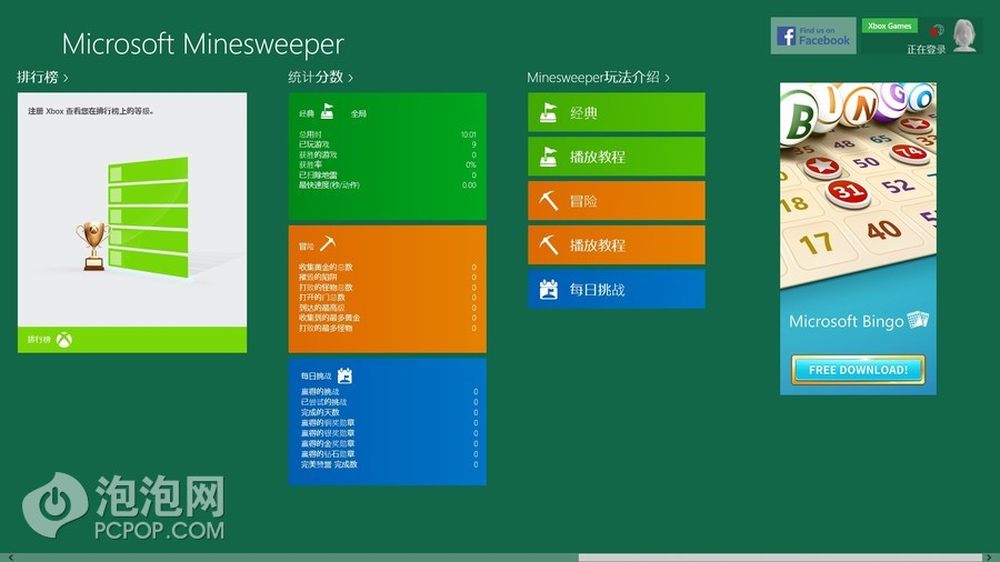Viewport: 1000px width, 562px height.
Task: Click the 收集黄金的总数 stat row
Action: 387,267
